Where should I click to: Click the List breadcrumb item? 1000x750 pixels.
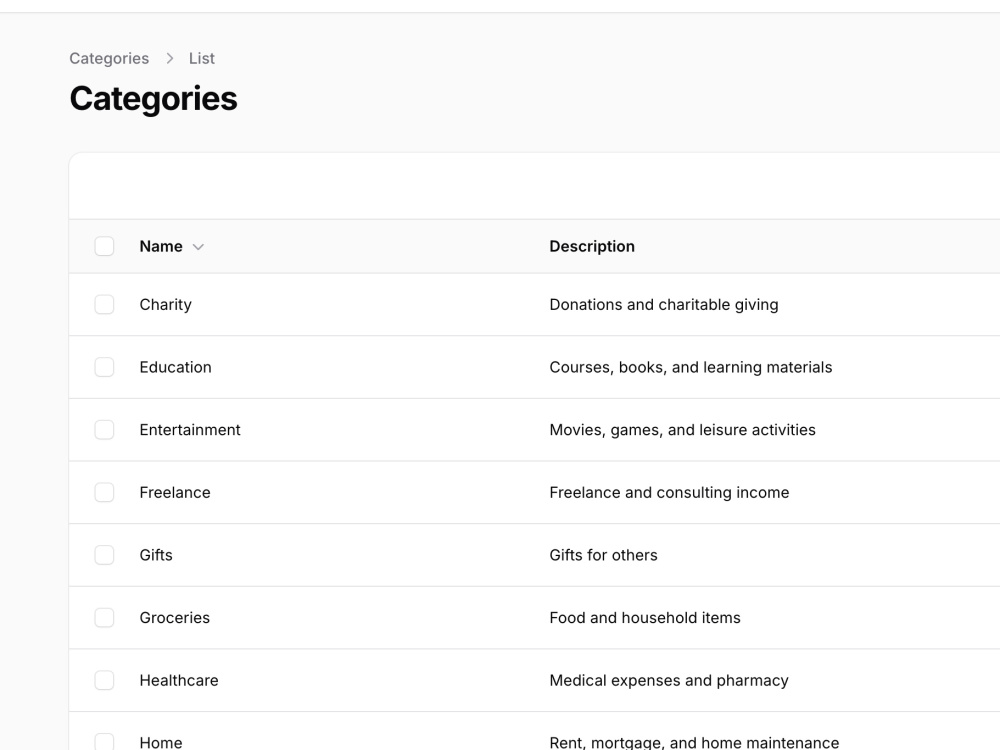(x=202, y=59)
